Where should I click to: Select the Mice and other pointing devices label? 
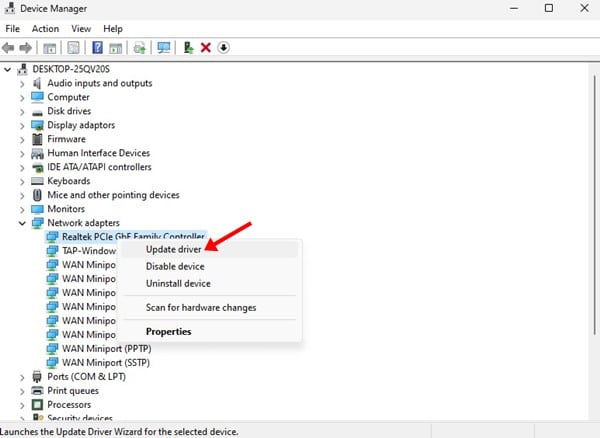click(113, 195)
